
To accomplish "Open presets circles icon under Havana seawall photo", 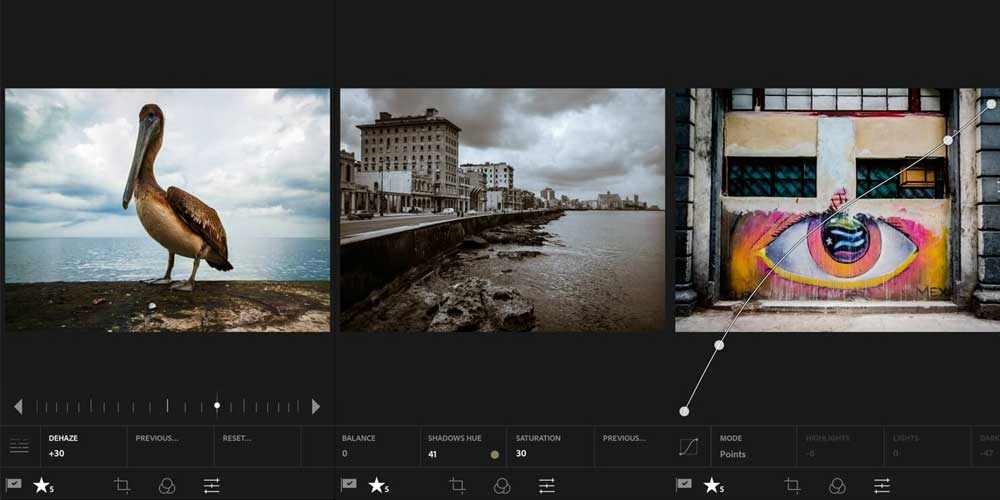I will (502, 486).
